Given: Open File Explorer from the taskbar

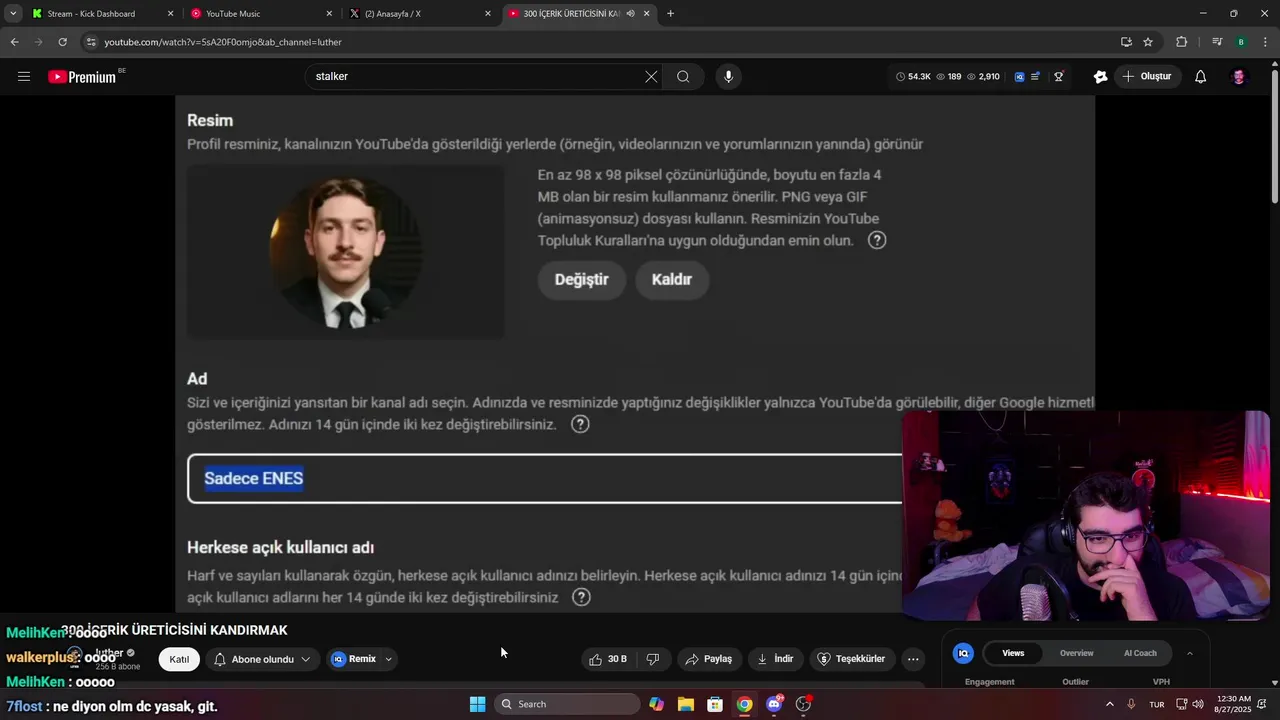Looking at the screenshot, I should 685,704.
